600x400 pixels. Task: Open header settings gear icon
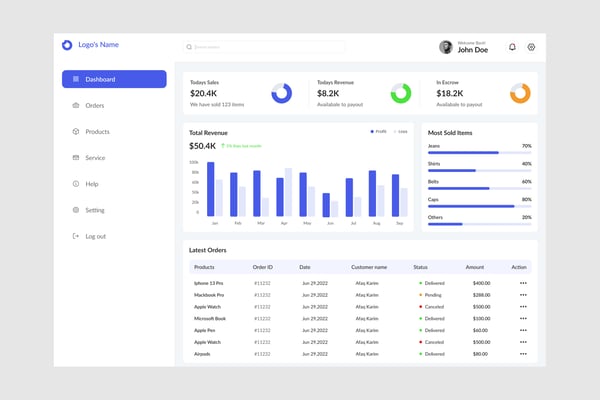coord(531,47)
